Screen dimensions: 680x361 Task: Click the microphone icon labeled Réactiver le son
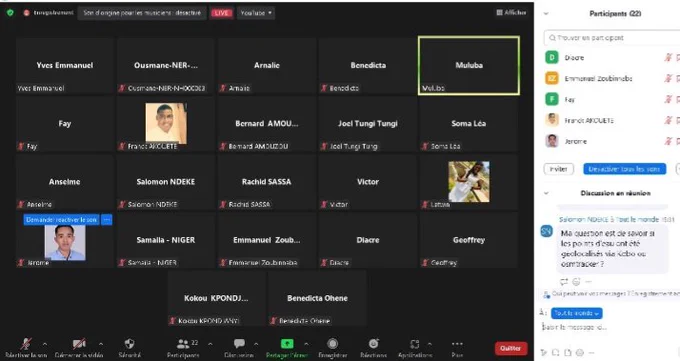26,344
